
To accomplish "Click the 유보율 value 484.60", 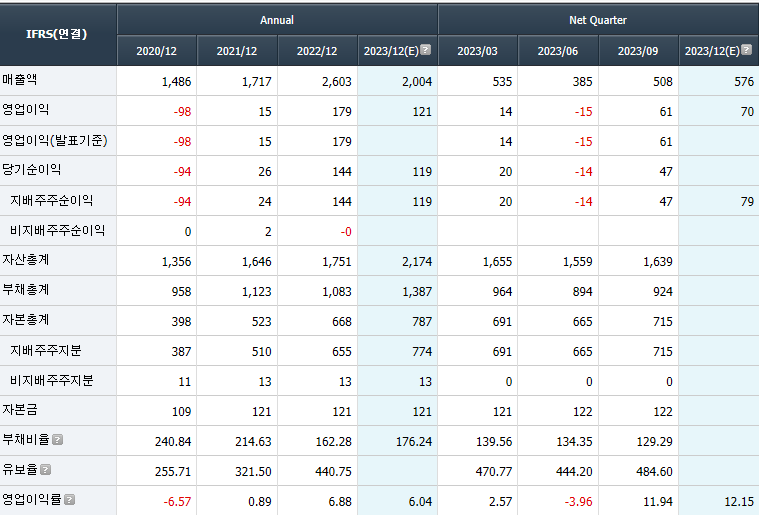I will (655, 472).
